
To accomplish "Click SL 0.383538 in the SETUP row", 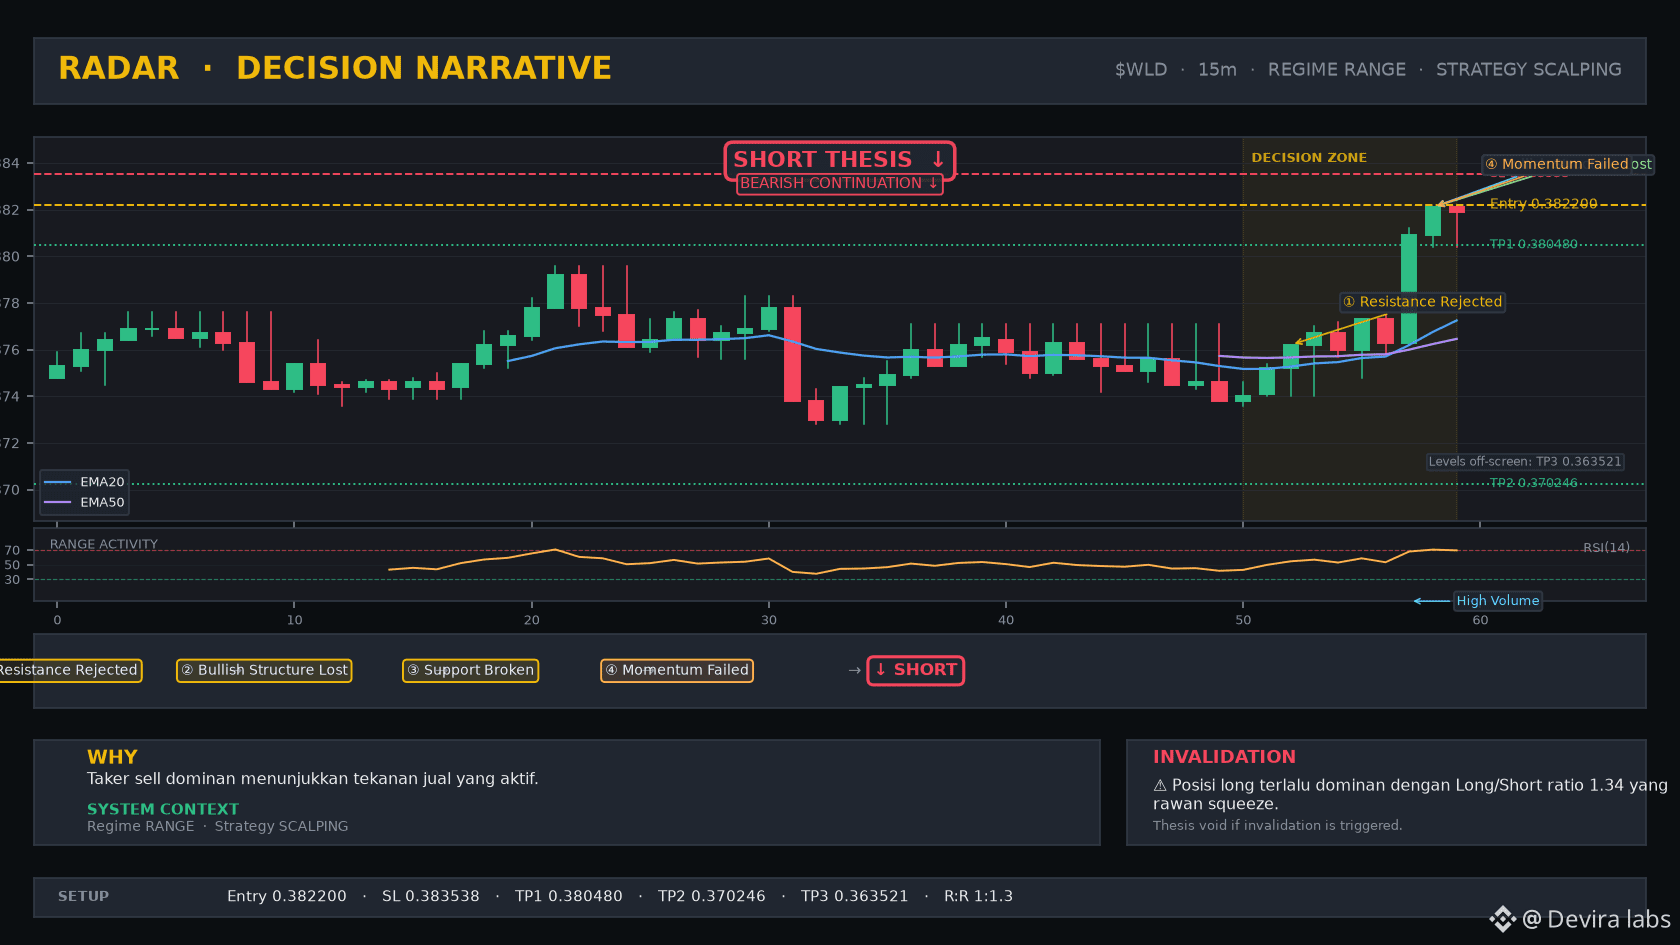I will tap(431, 896).
